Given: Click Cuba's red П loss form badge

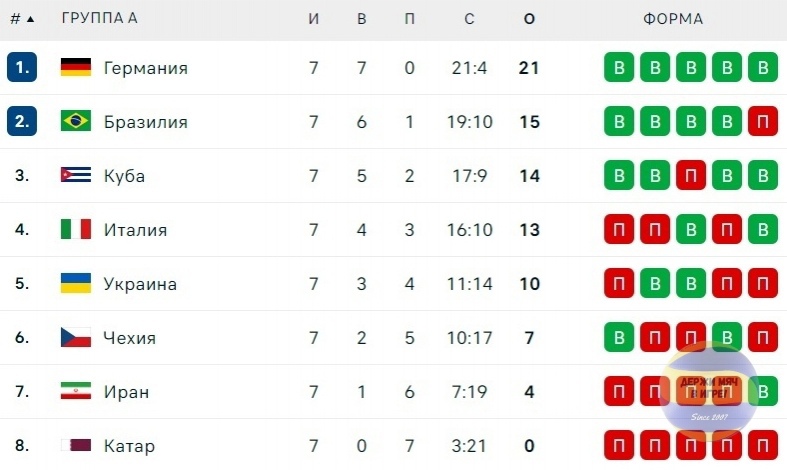Looking at the screenshot, I should click(691, 175).
